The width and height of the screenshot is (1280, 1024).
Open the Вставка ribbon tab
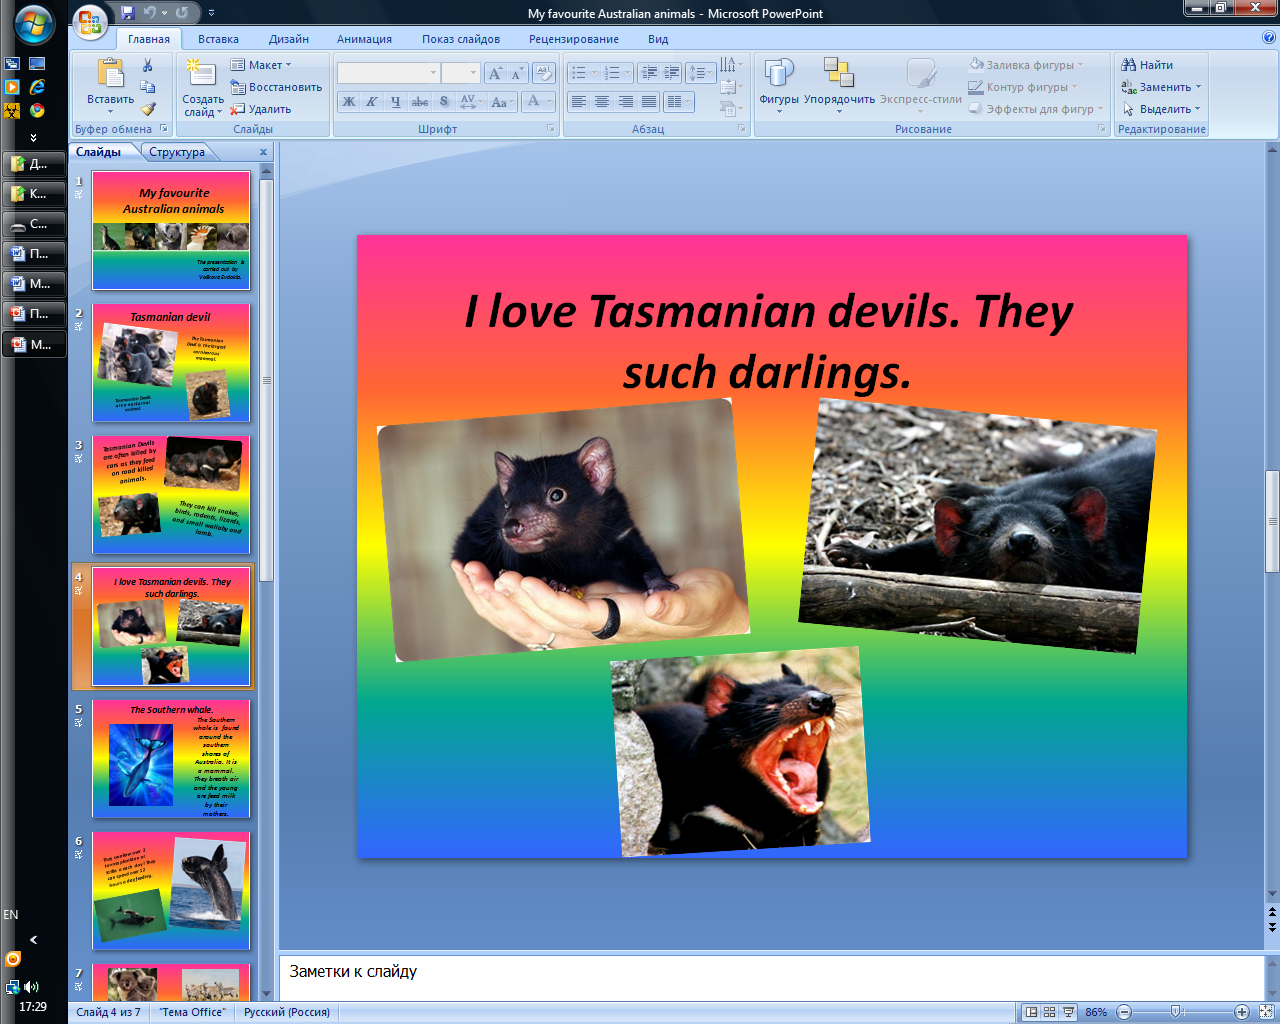[x=218, y=39]
